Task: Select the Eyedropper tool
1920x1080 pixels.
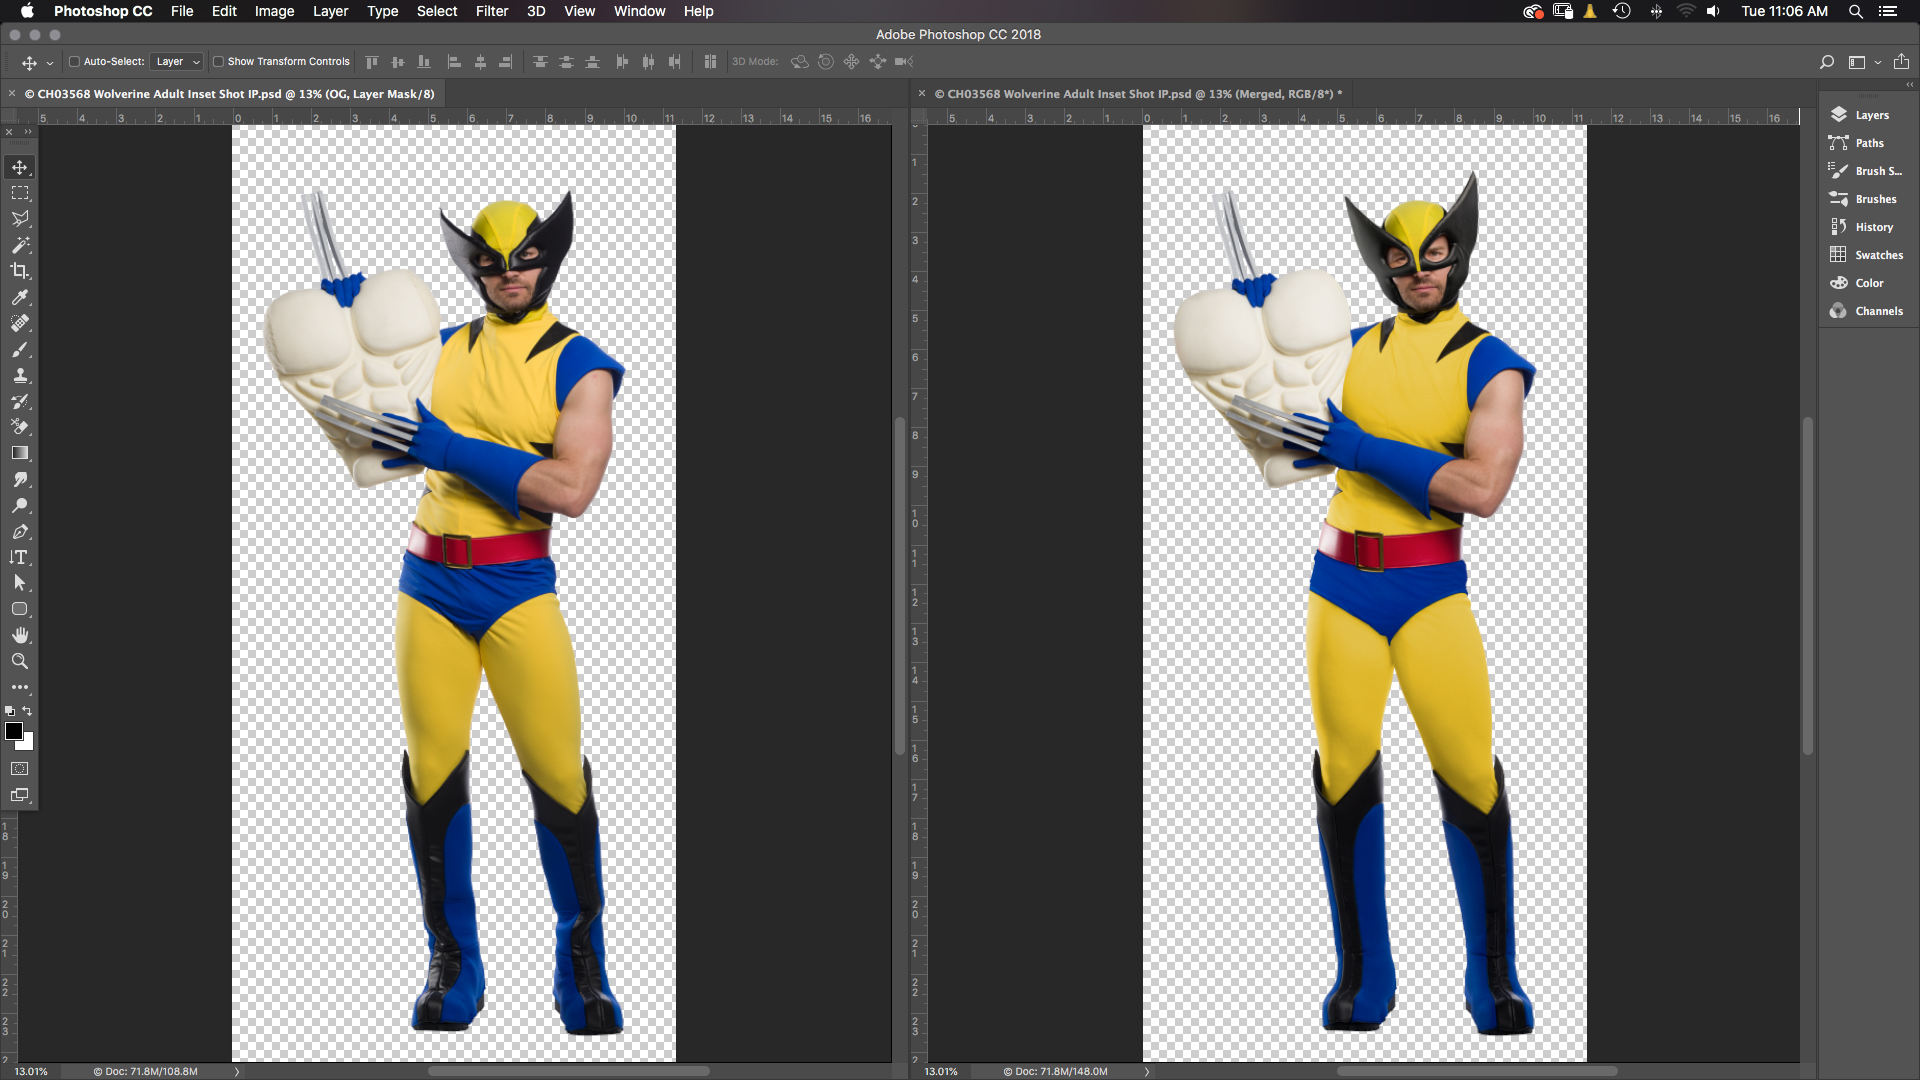Action: point(20,297)
